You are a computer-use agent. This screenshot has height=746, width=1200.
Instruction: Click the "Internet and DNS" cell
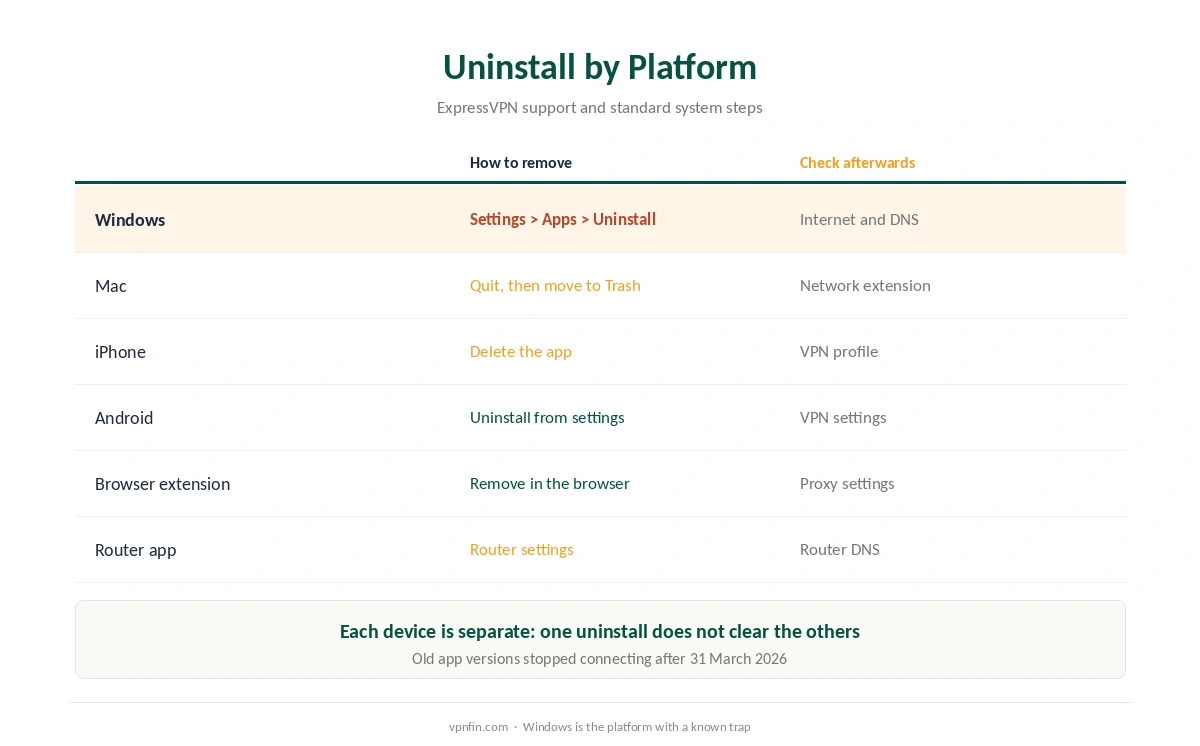pyautogui.click(x=859, y=220)
